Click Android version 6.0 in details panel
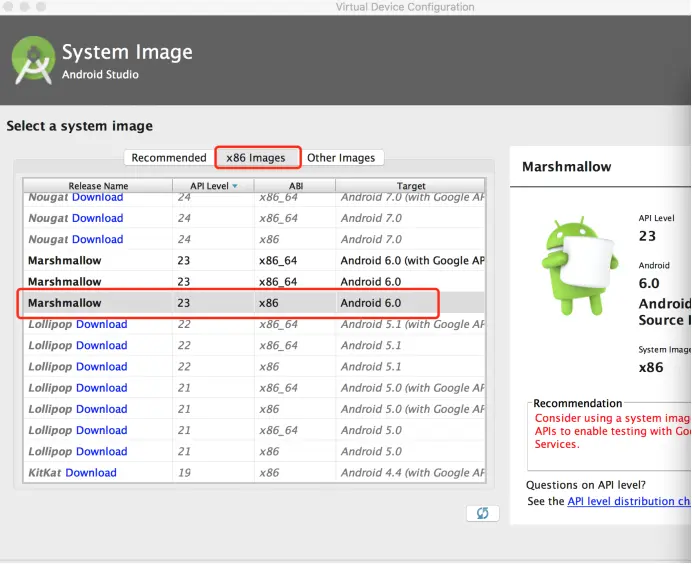Image resolution: width=692 pixels, height=564 pixels. 649,283
